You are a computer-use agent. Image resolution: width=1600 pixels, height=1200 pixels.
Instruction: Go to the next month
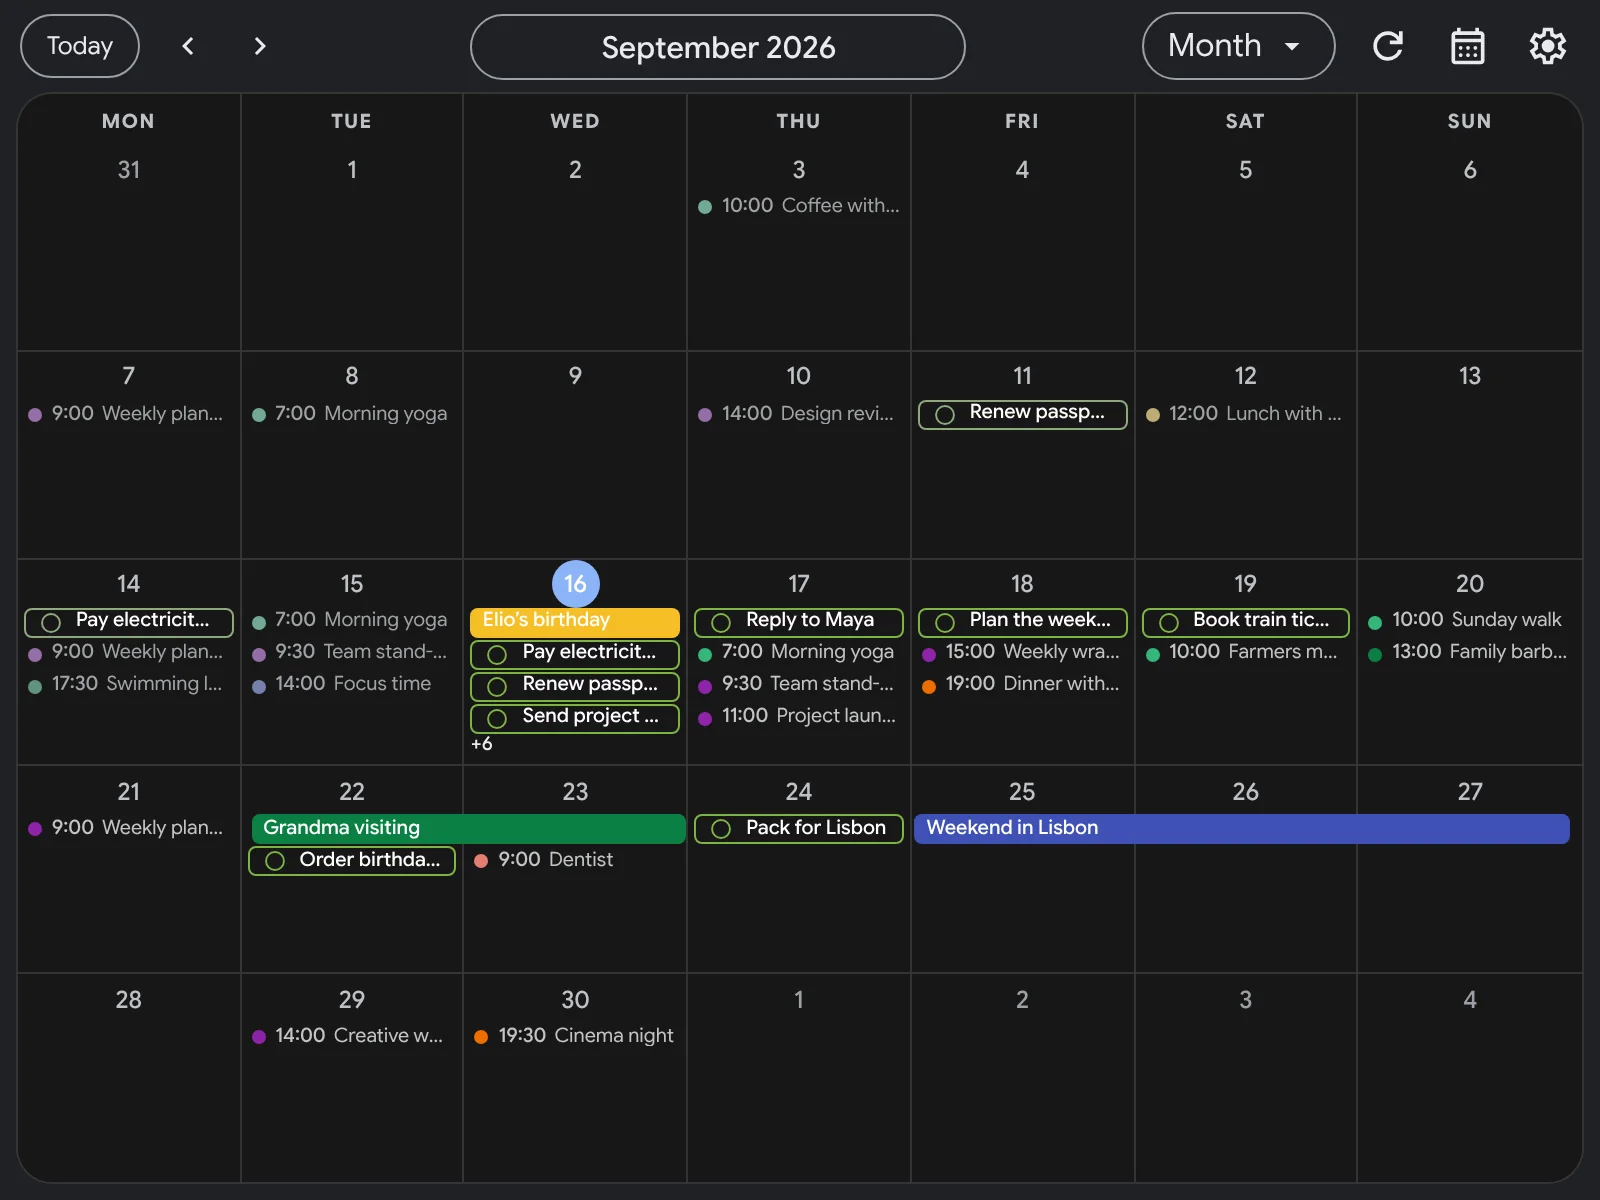(x=260, y=46)
